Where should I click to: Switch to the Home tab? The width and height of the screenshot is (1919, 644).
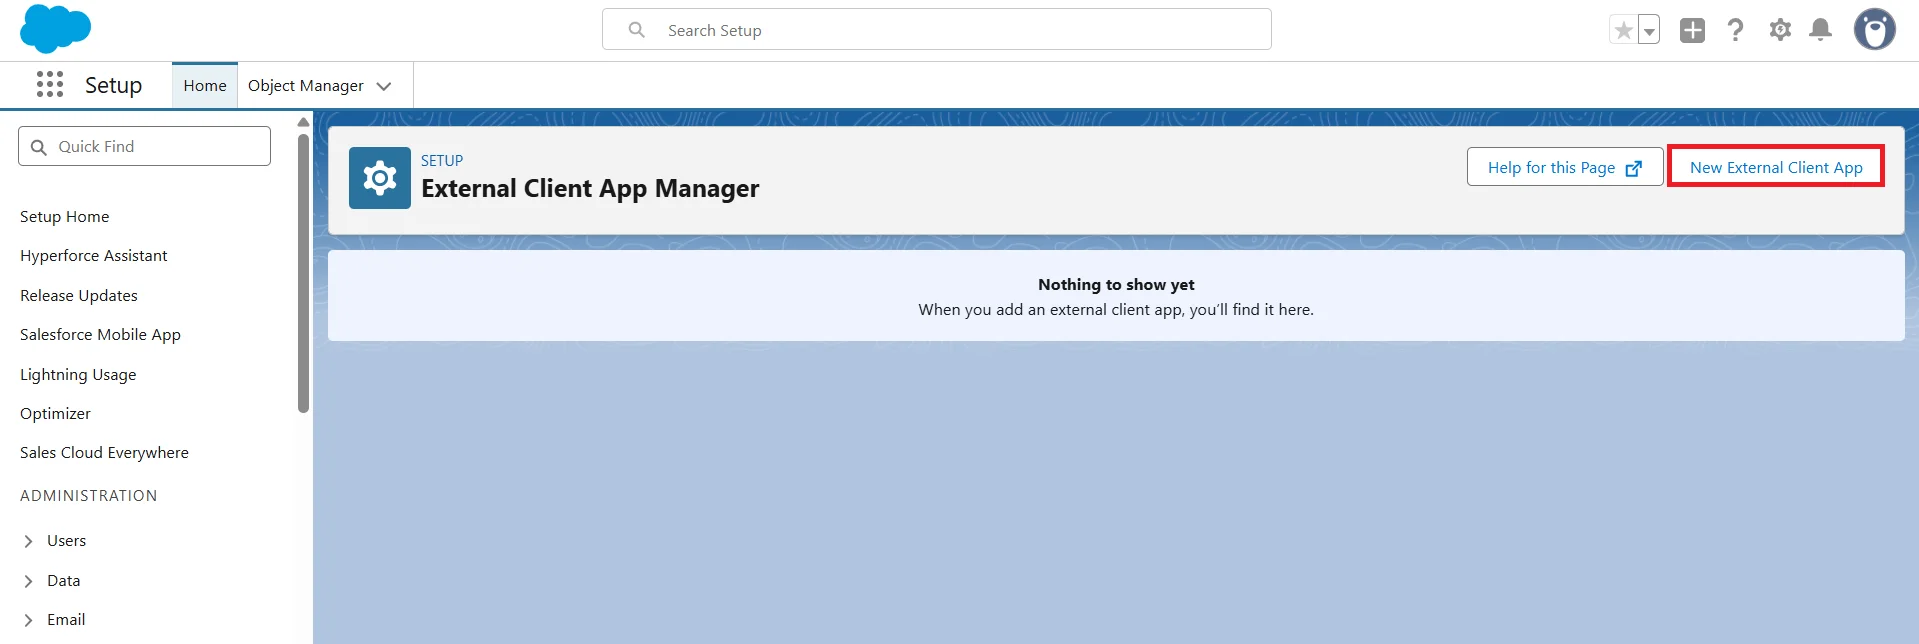[205, 86]
